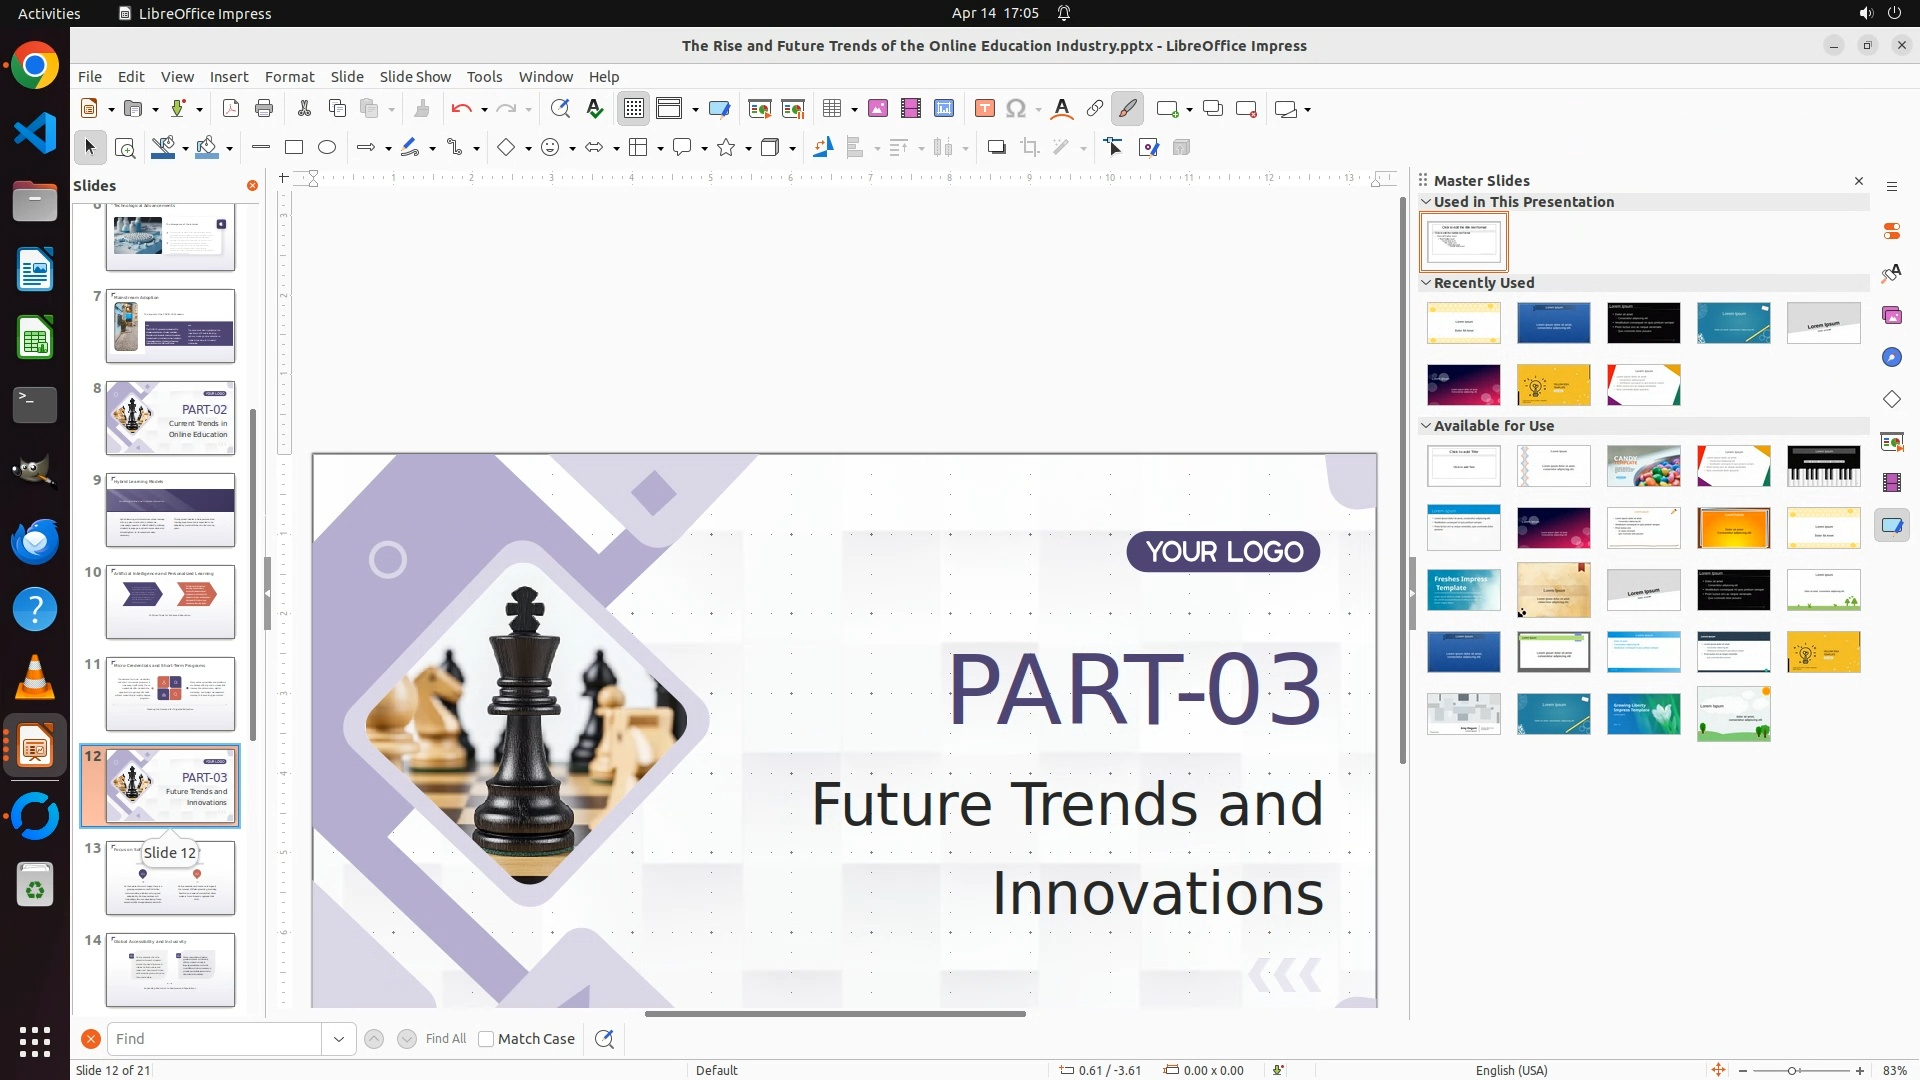Toggle the Display Grid button
The image size is (1920, 1080).
pos(634,109)
